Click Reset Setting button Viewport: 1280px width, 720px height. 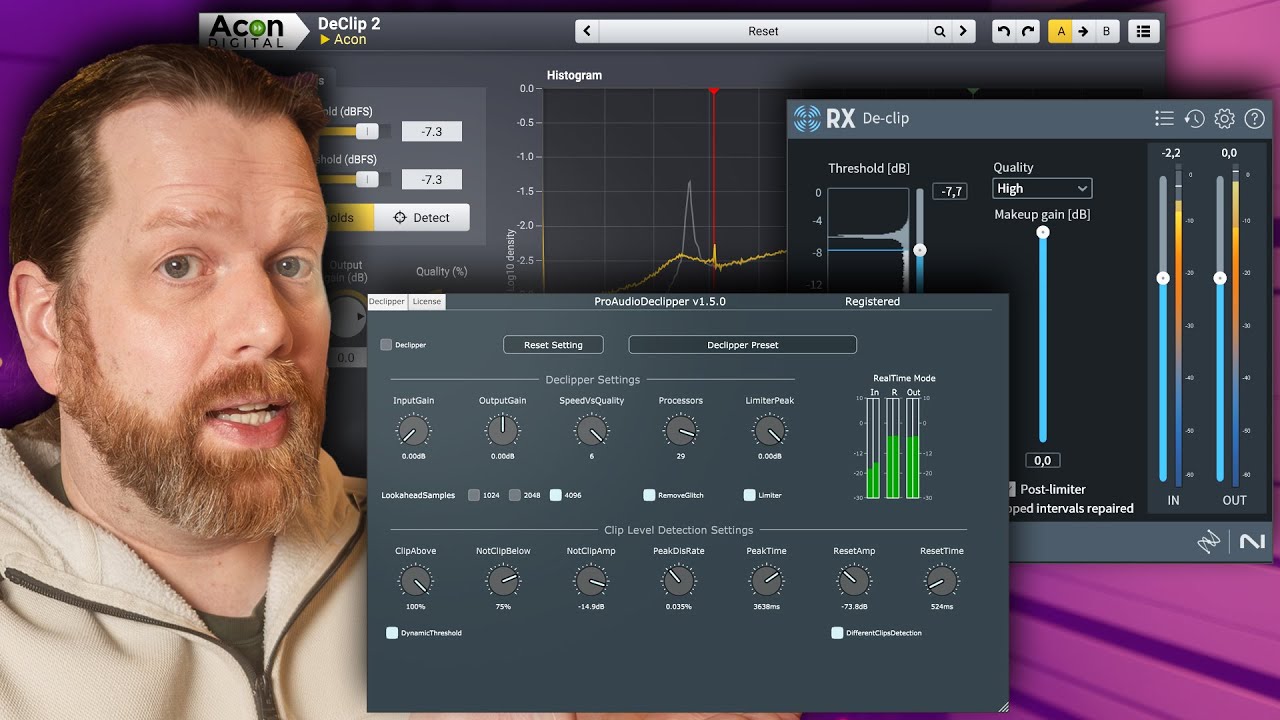coord(553,345)
